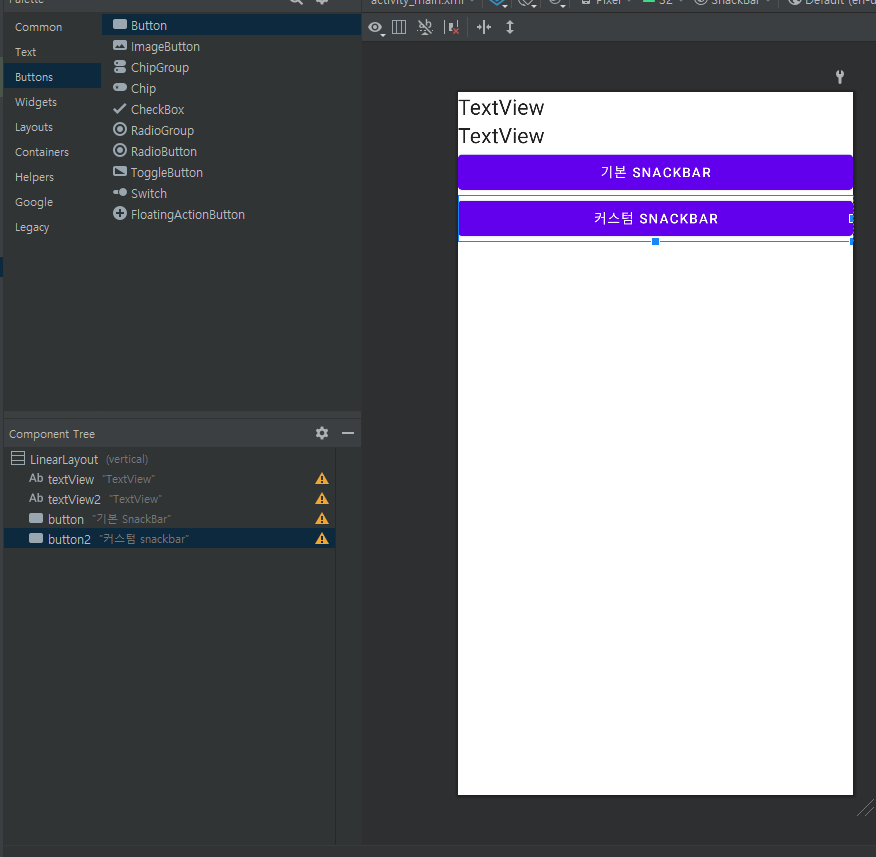Open the design surface layers dropdown
Screen dimensions: 876x857
[x=498, y=3]
